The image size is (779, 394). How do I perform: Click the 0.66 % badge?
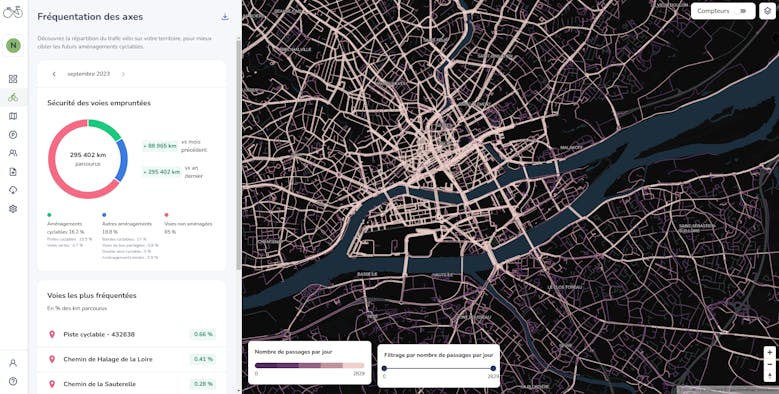click(x=203, y=334)
